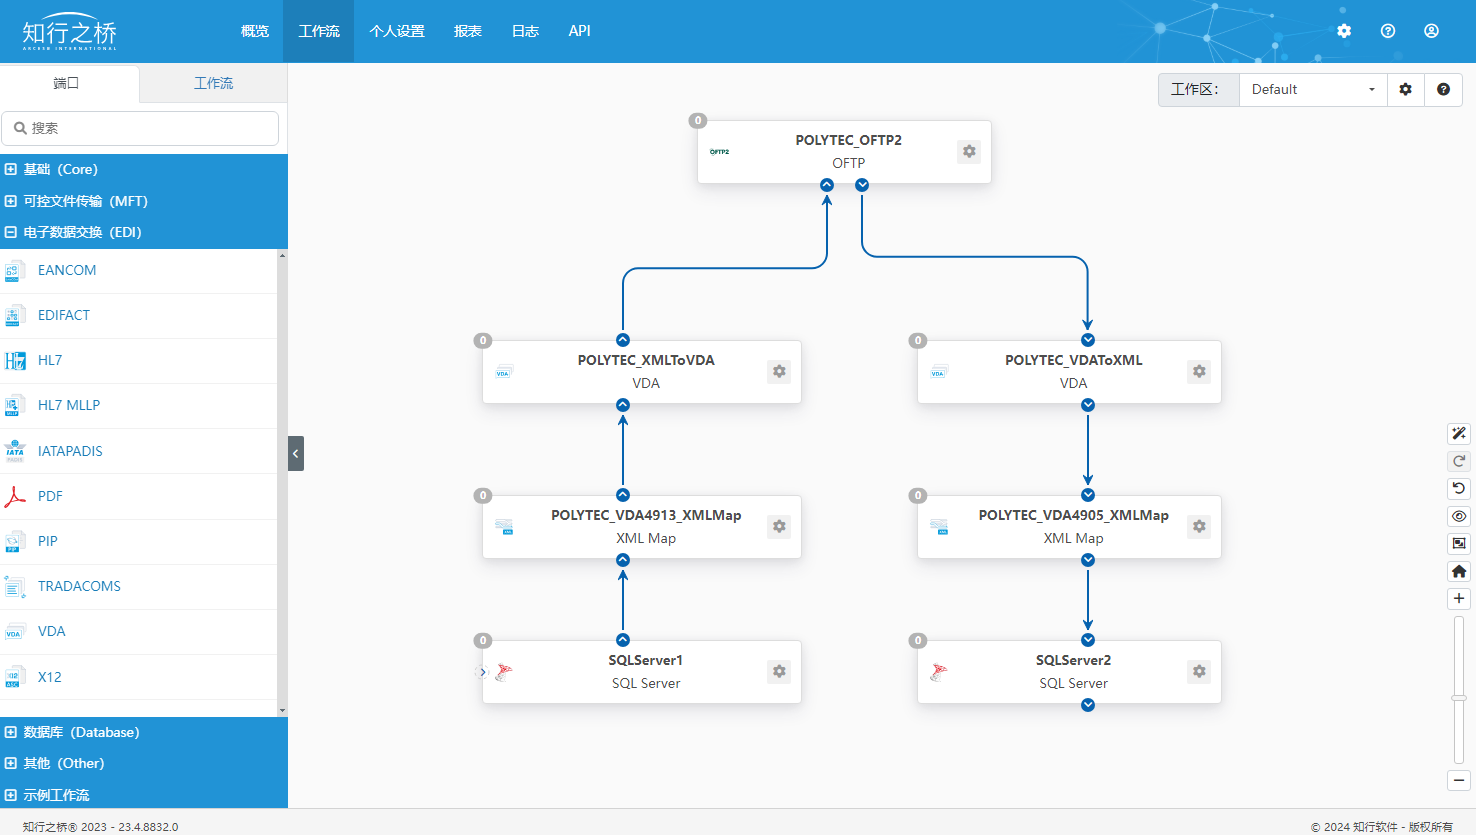Image resolution: width=1476 pixels, height=835 pixels.
Task: Open the Default workspace dropdown
Action: [x=1312, y=89]
